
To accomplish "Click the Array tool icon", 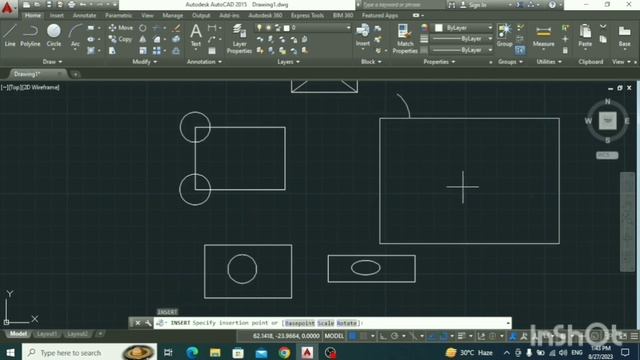I will pyautogui.click(x=157, y=51).
